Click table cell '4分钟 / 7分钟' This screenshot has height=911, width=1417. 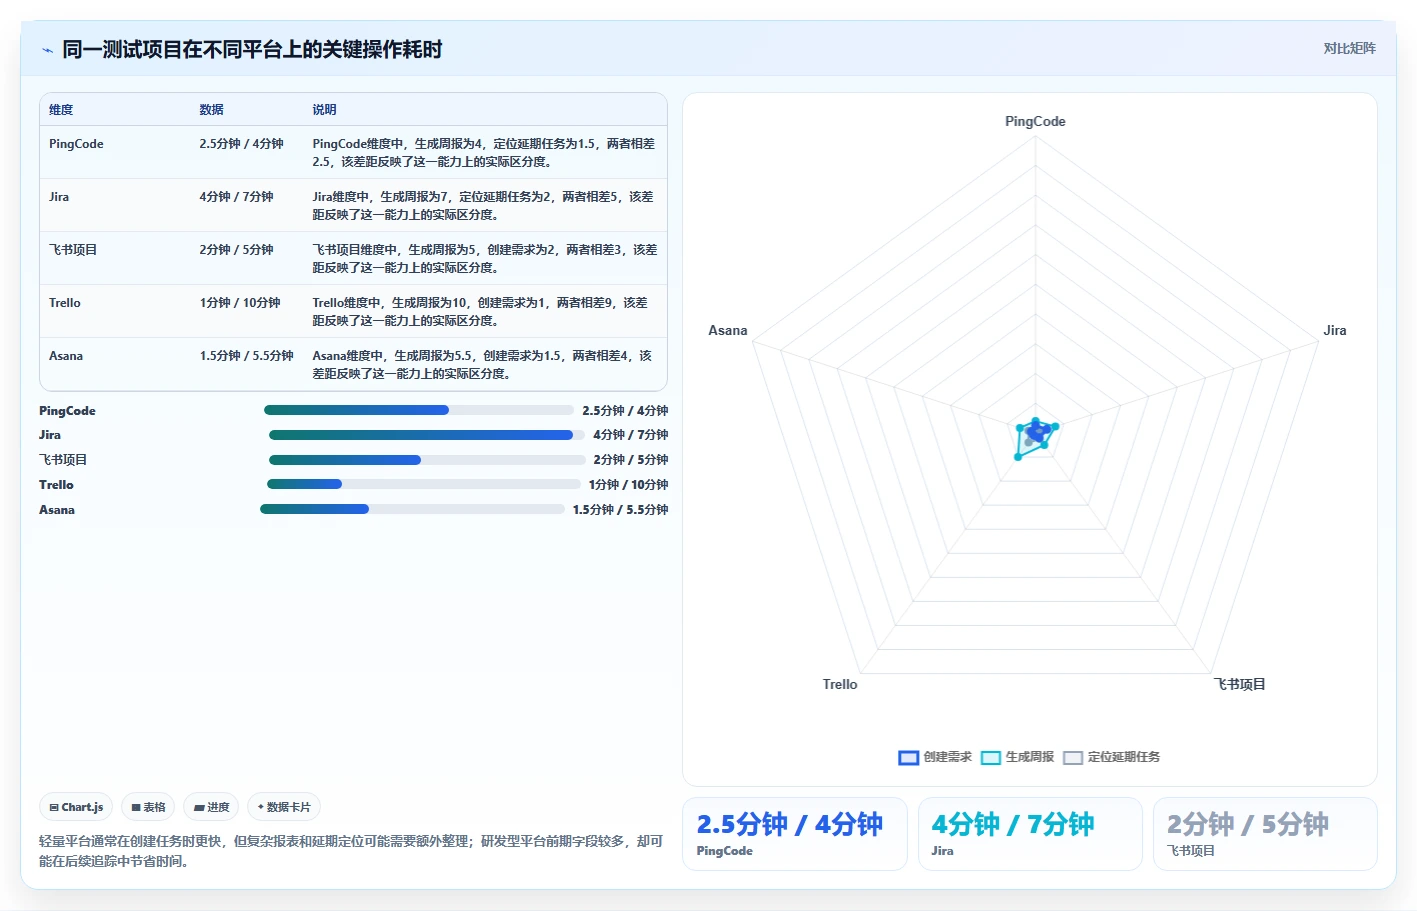coord(236,197)
